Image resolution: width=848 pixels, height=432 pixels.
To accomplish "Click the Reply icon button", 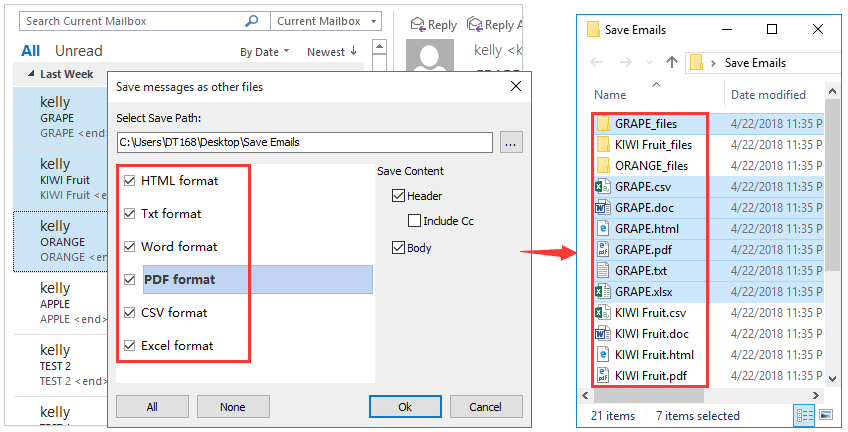I will [434, 25].
